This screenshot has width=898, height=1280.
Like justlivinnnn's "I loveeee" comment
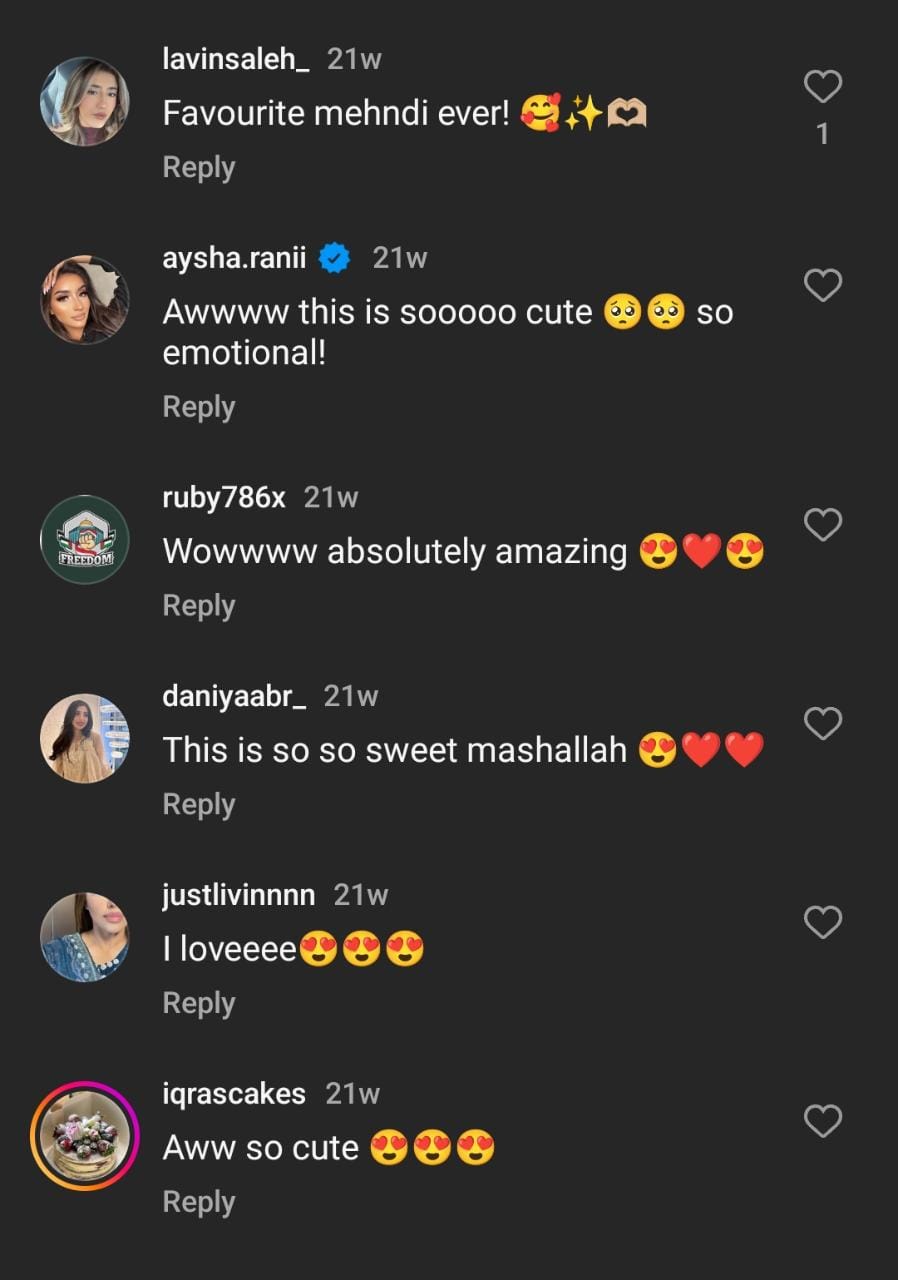point(823,922)
